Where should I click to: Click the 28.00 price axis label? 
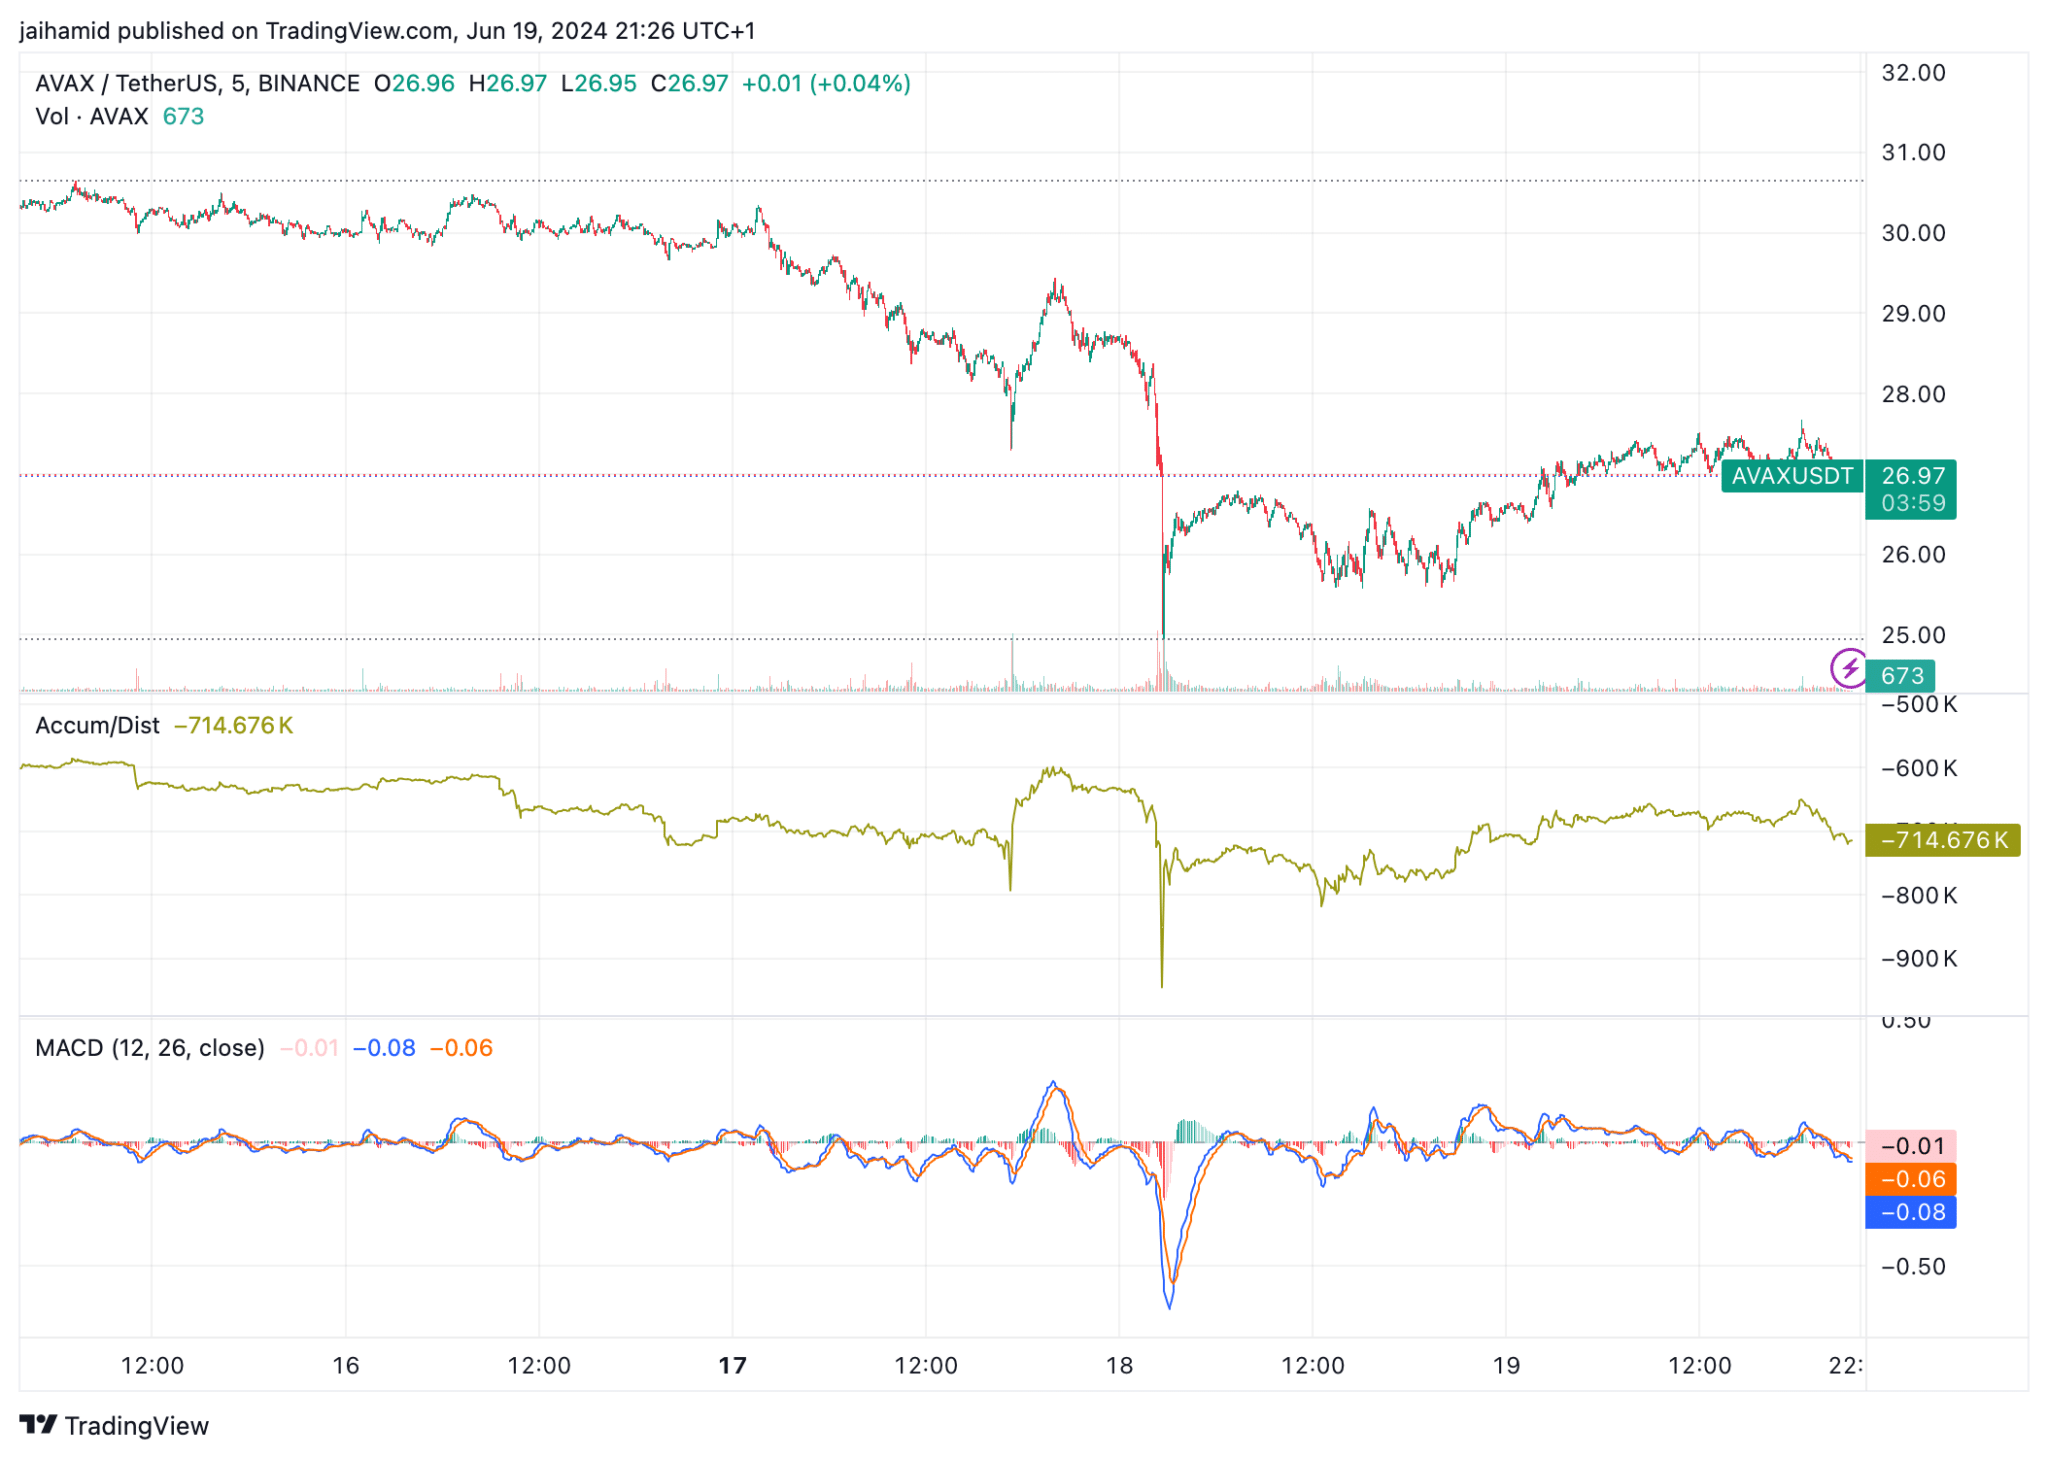tap(1913, 394)
